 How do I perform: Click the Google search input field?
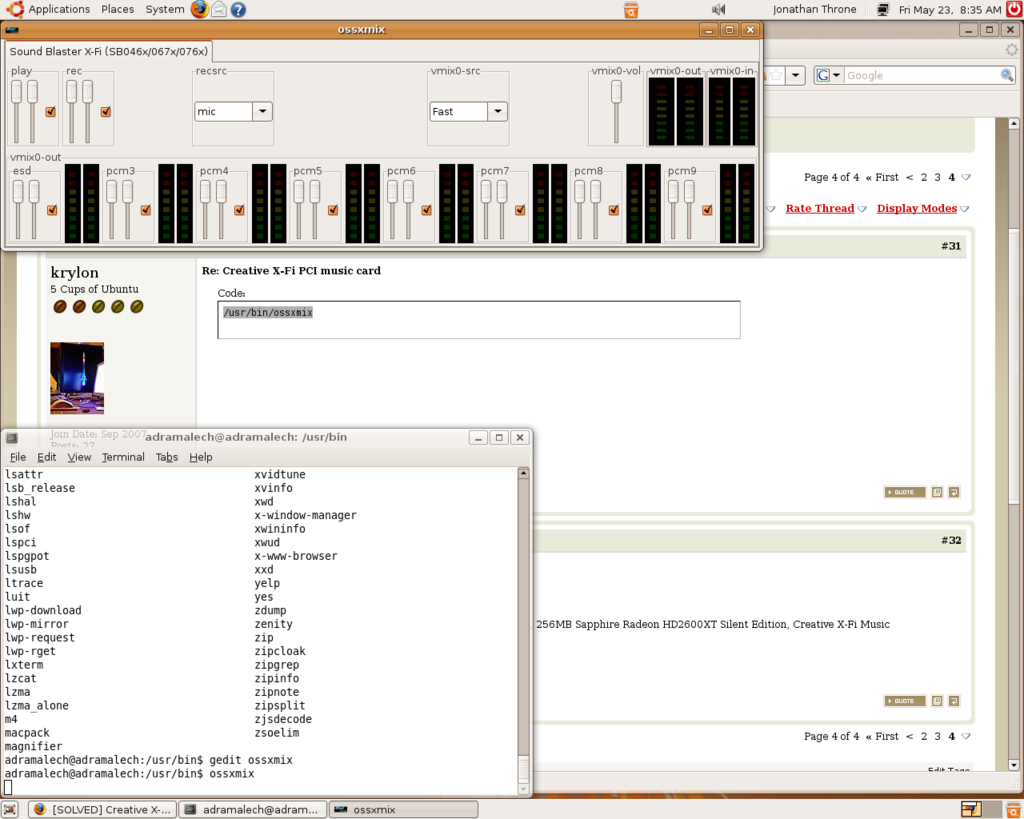click(x=922, y=75)
